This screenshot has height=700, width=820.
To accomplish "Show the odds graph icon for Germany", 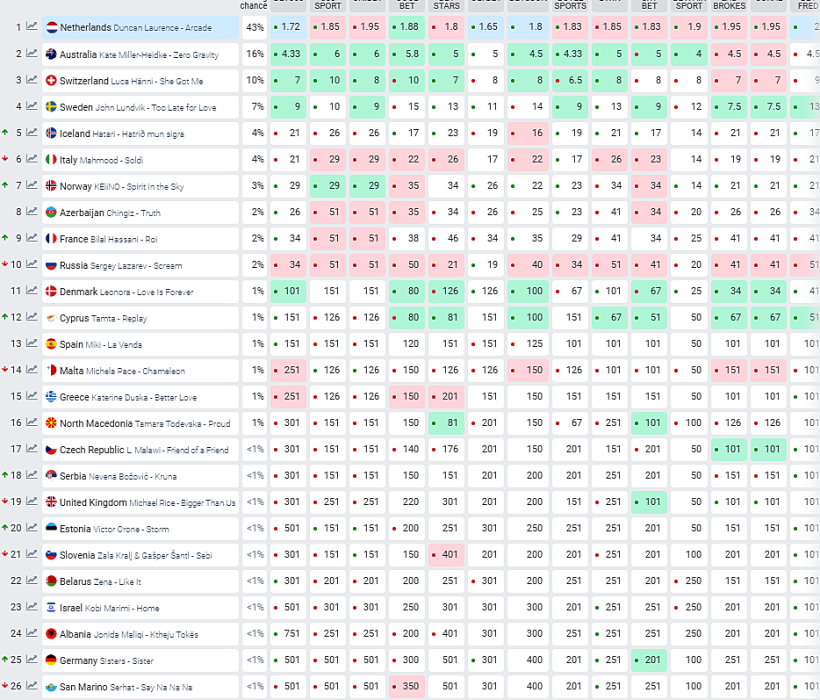I will coord(32,660).
